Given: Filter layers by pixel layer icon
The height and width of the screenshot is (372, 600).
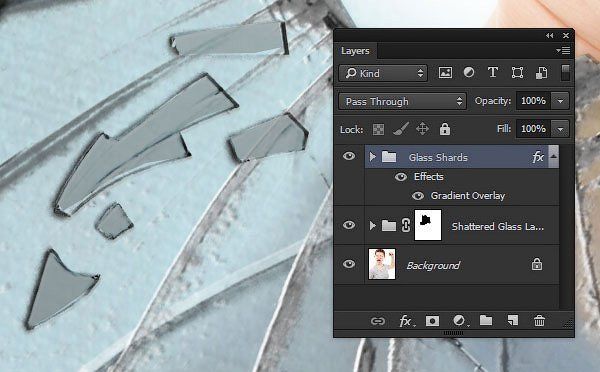Looking at the screenshot, I should pyautogui.click(x=445, y=73).
